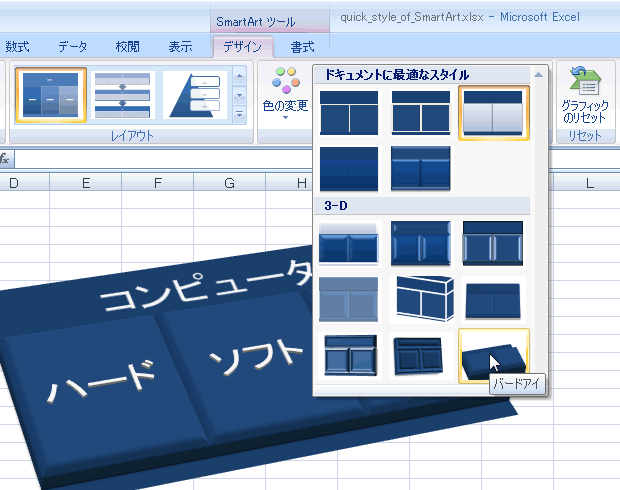Select the Bird's Eye (バードアイ) 3-D style
620x490 pixels.
[x=493, y=355]
